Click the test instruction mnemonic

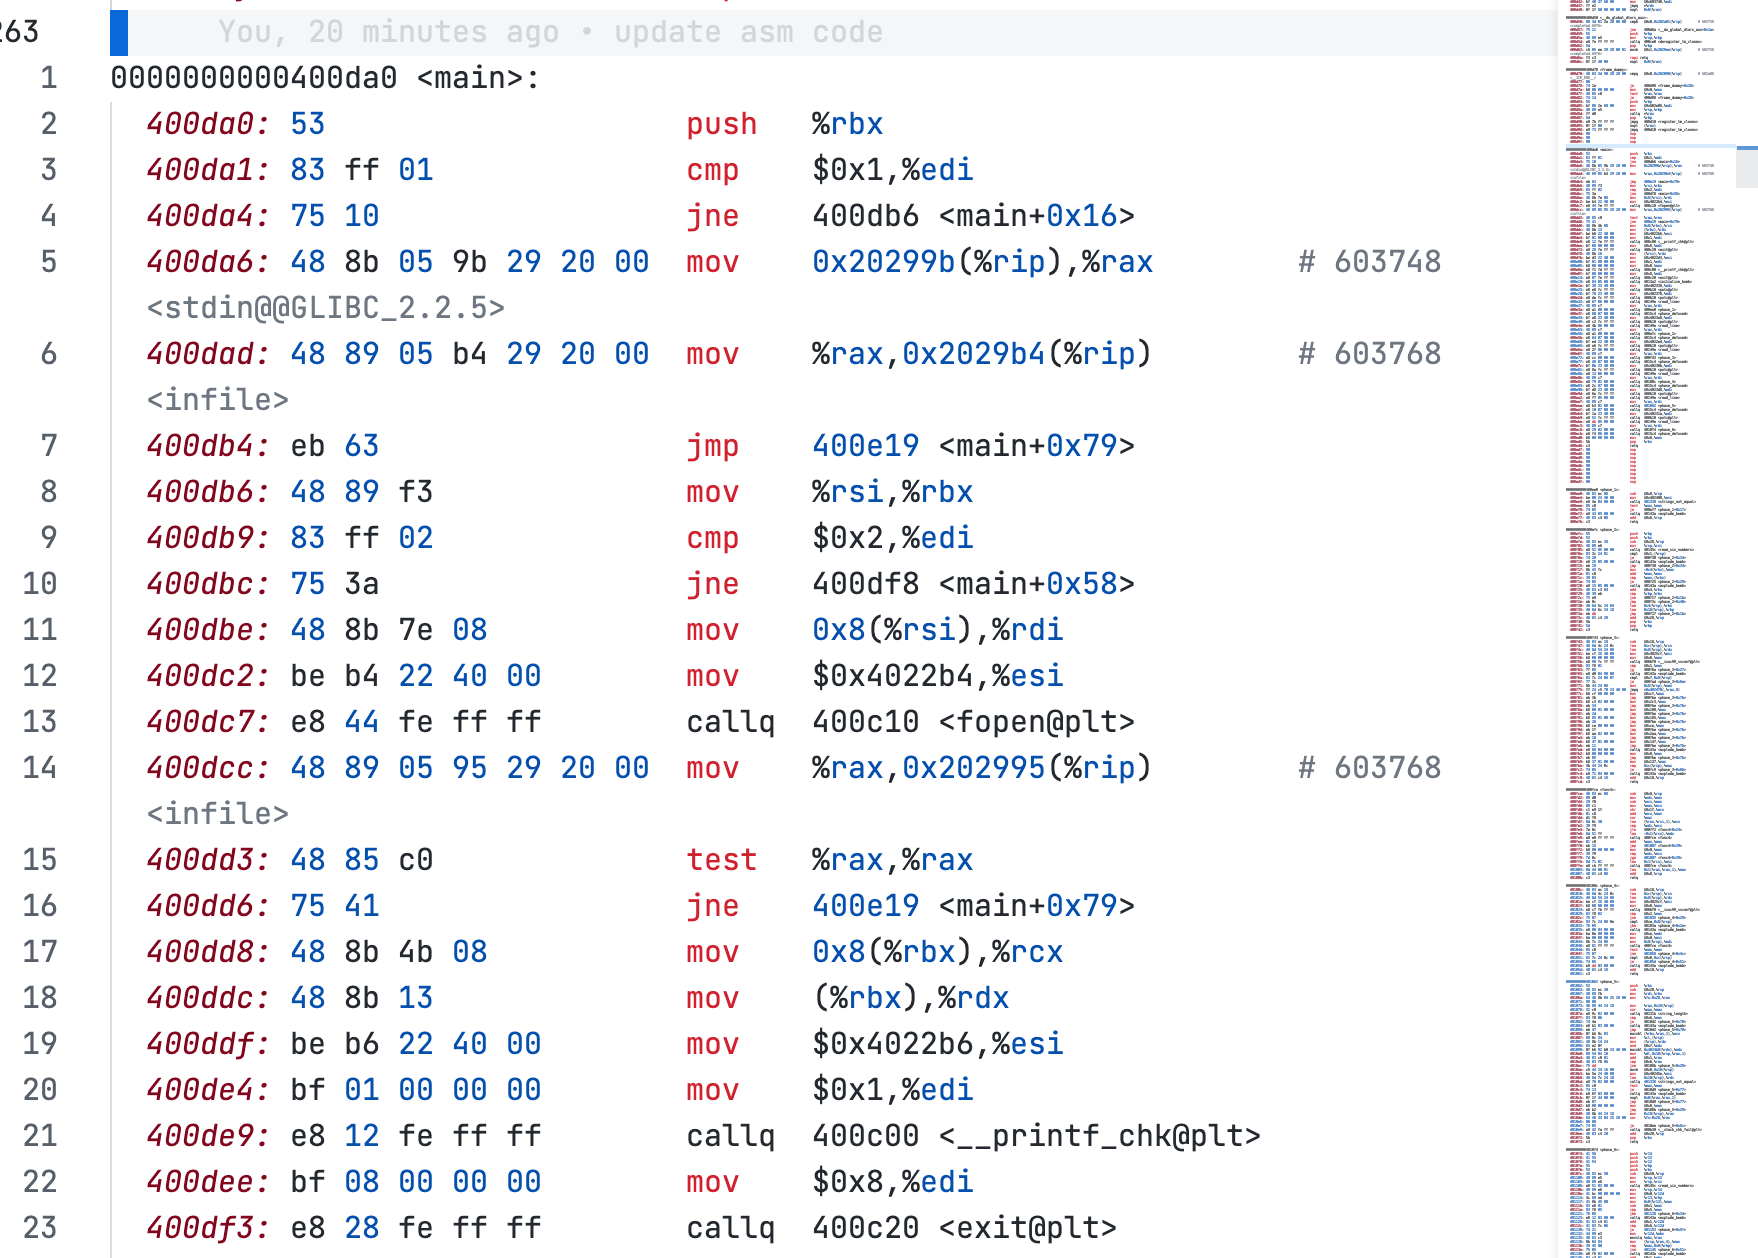click(721, 860)
